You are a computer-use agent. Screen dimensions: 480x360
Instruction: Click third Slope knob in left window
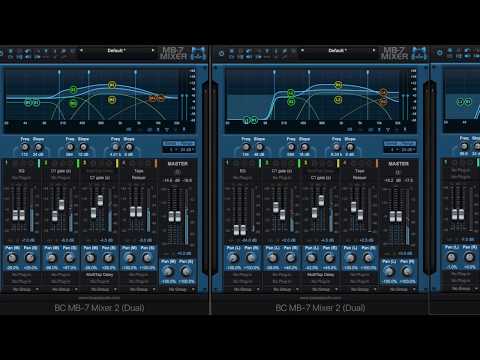129,147
